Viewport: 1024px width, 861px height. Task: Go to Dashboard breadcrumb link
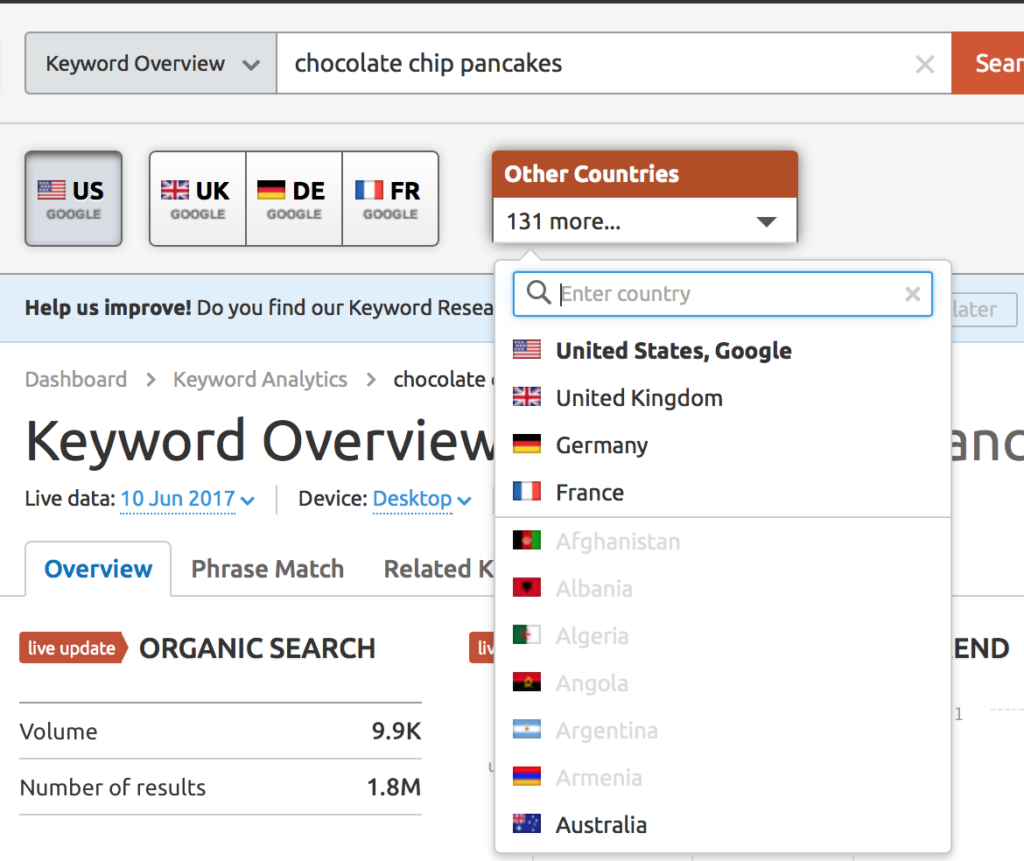click(x=76, y=380)
